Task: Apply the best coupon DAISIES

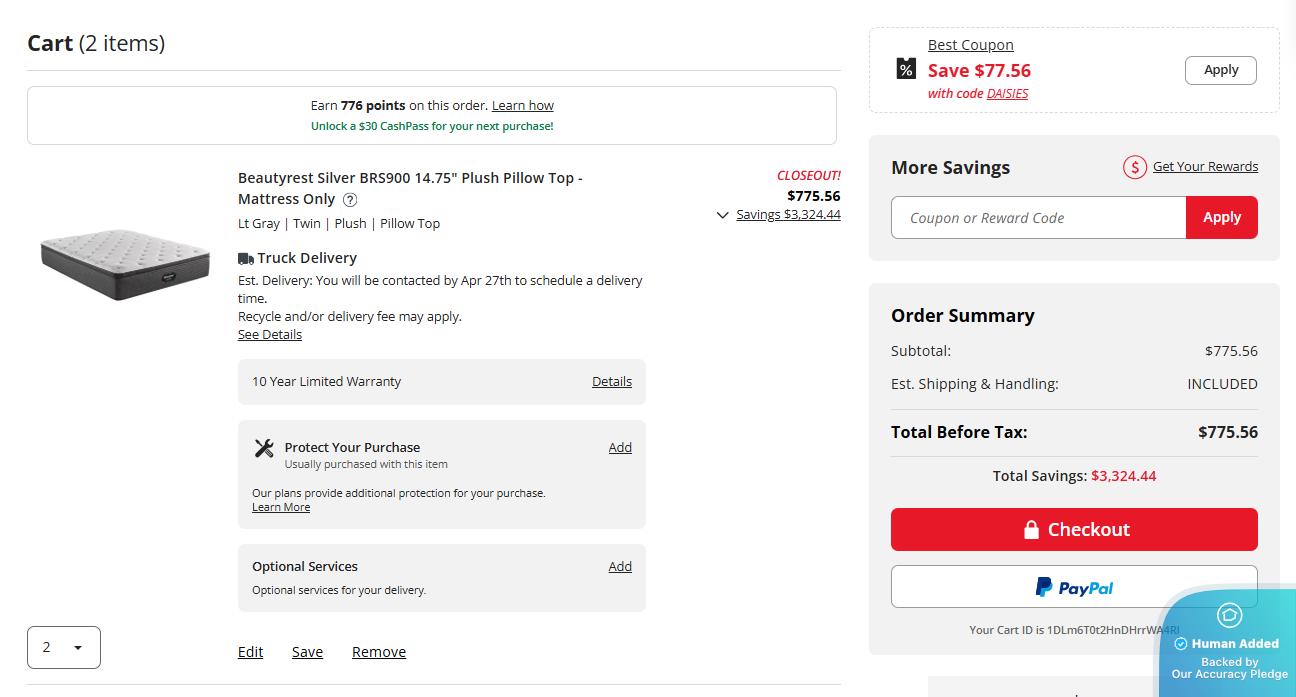Action: tap(1220, 70)
